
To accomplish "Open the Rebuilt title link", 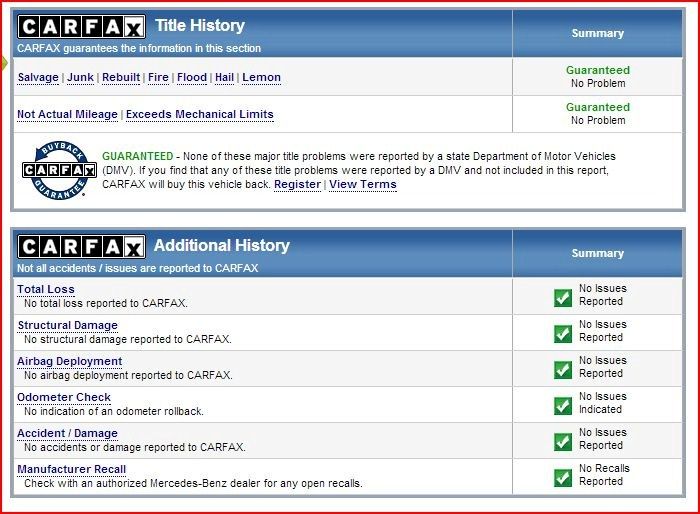I will coord(121,77).
